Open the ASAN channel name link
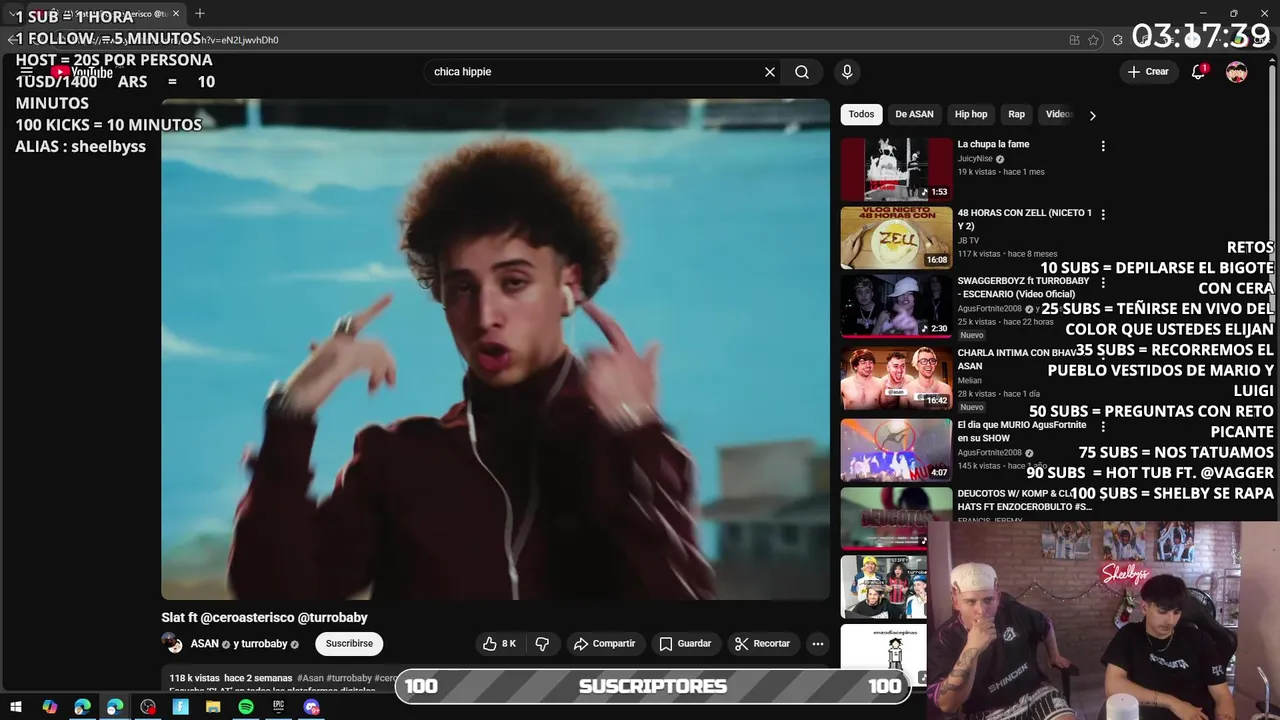 pos(204,644)
